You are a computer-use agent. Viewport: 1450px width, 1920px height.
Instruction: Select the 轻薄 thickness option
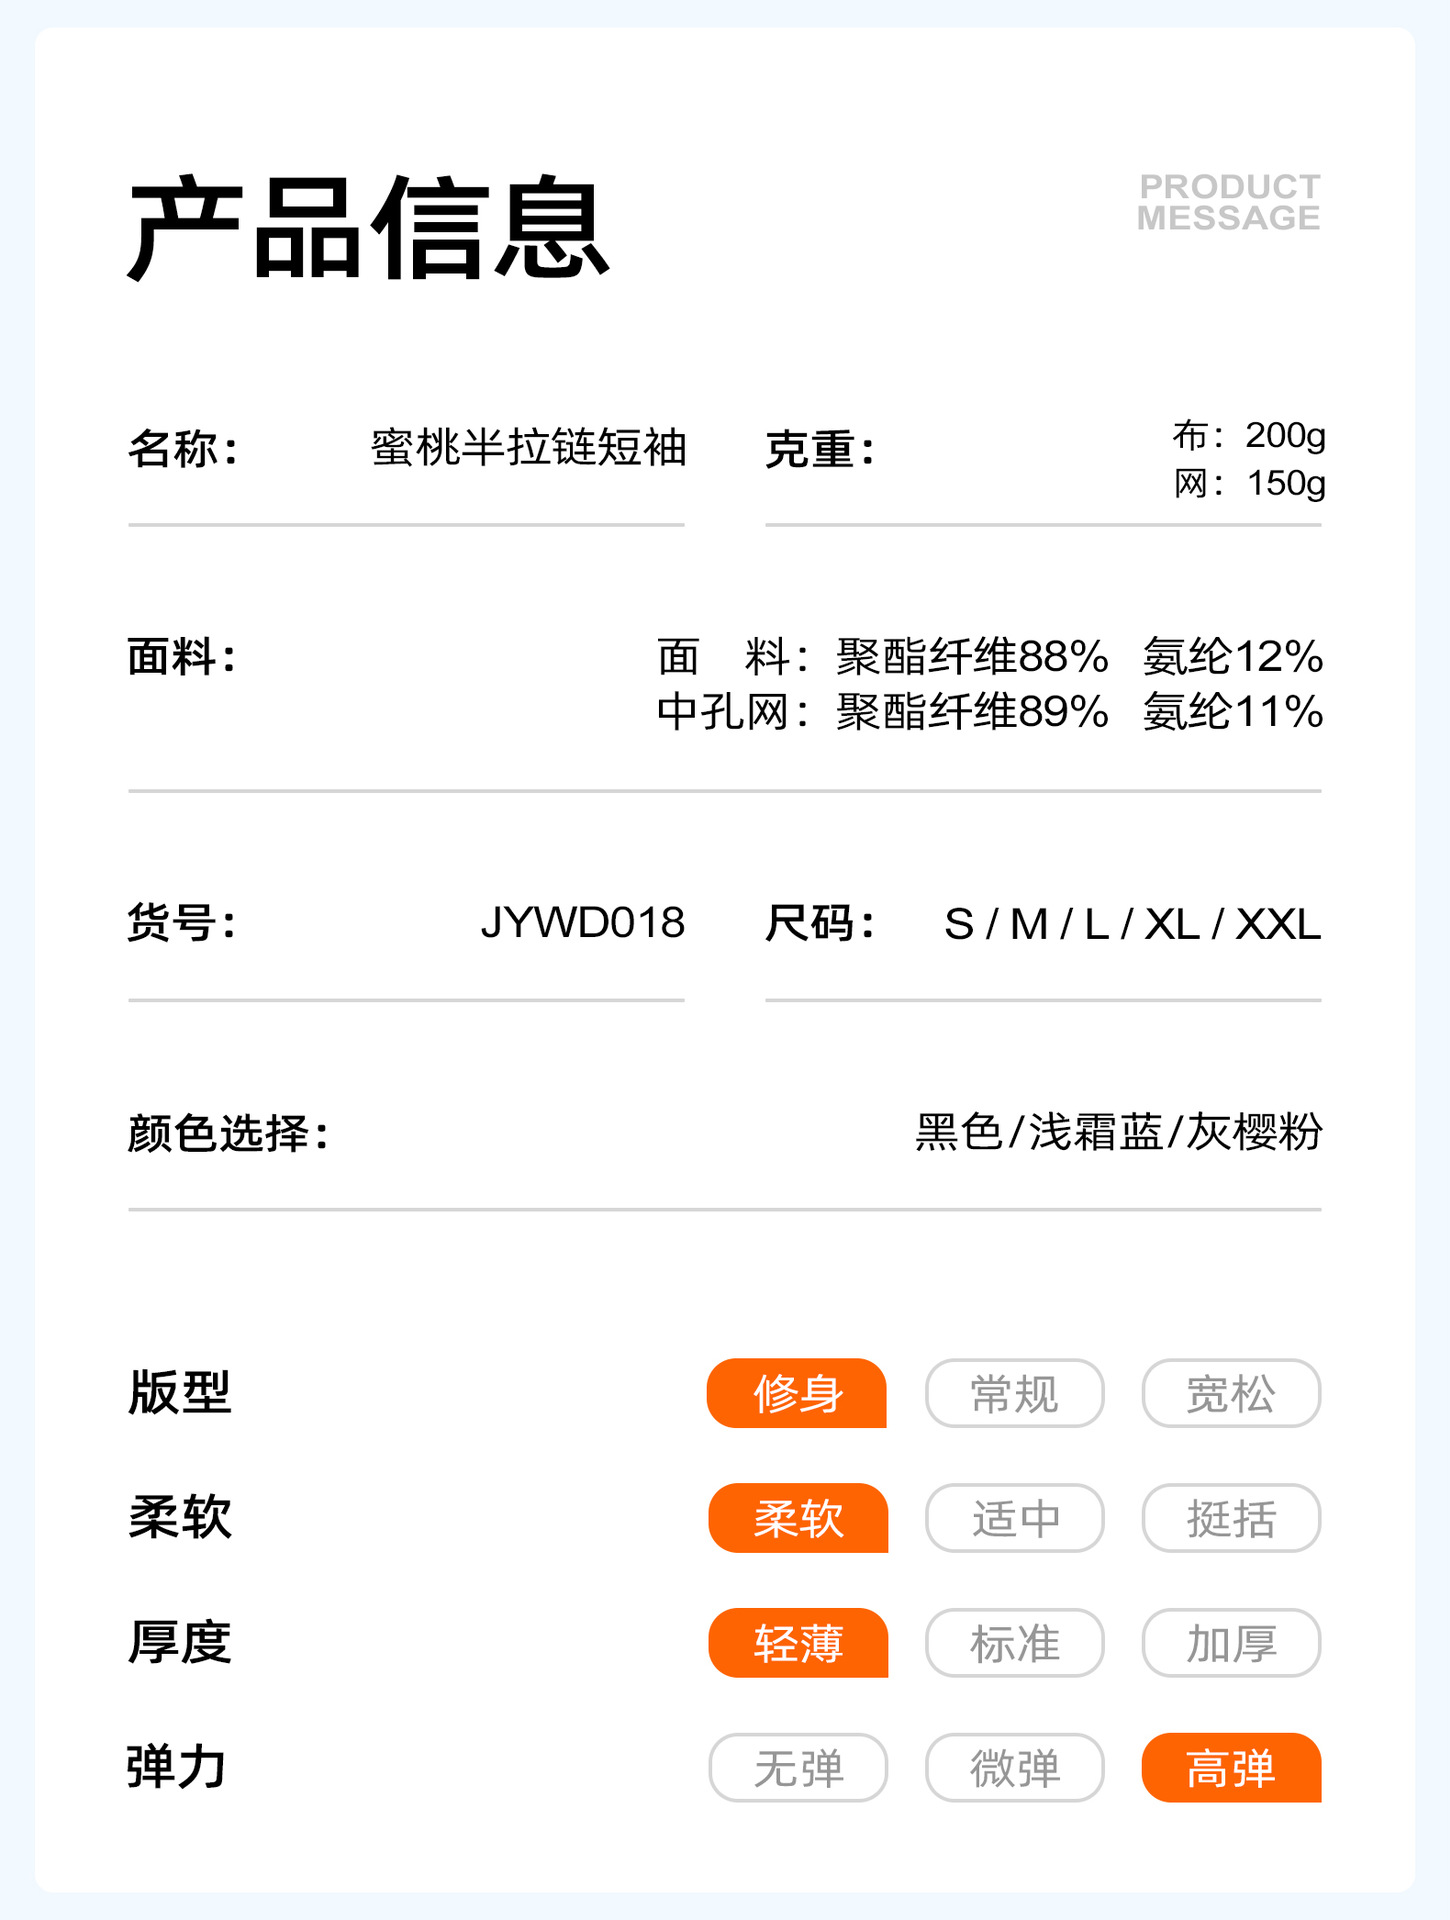tap(798, 1643)
